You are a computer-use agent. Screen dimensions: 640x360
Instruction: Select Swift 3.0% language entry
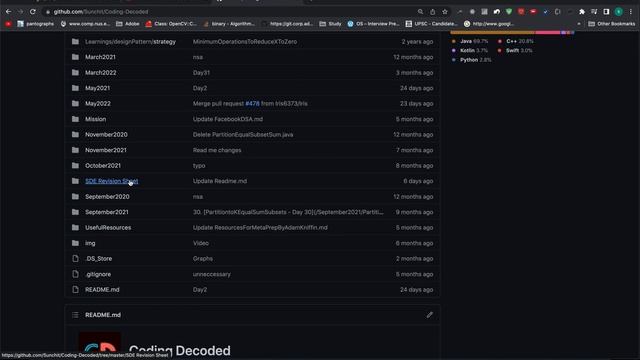tap(515, 51)
